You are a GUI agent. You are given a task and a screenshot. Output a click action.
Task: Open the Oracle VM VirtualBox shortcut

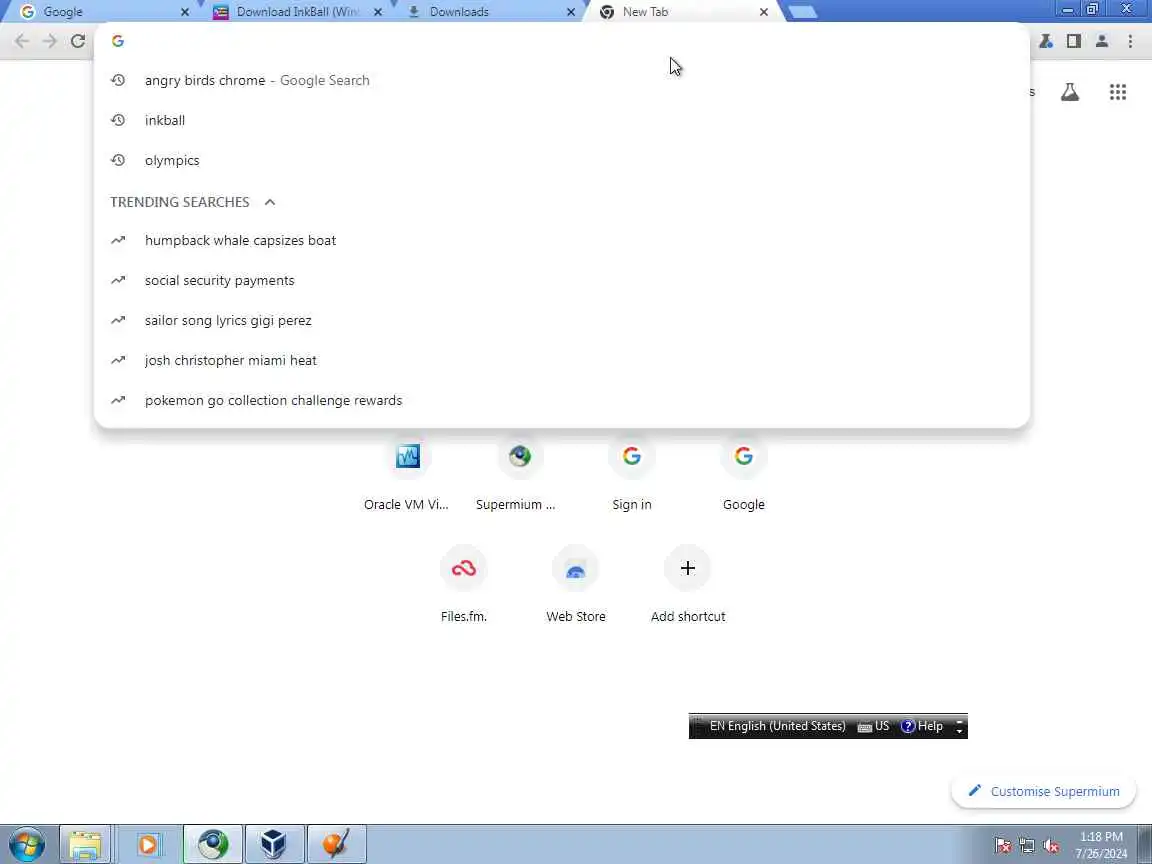tap(407, 474)
